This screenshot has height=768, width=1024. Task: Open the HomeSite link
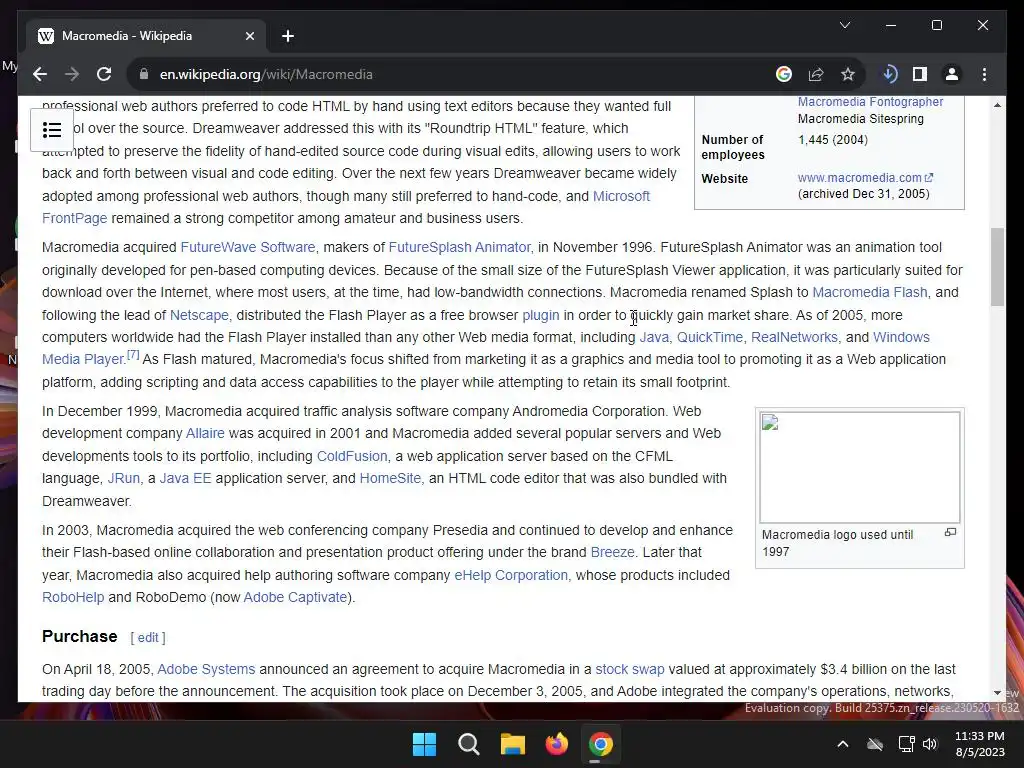pos(390,479)
